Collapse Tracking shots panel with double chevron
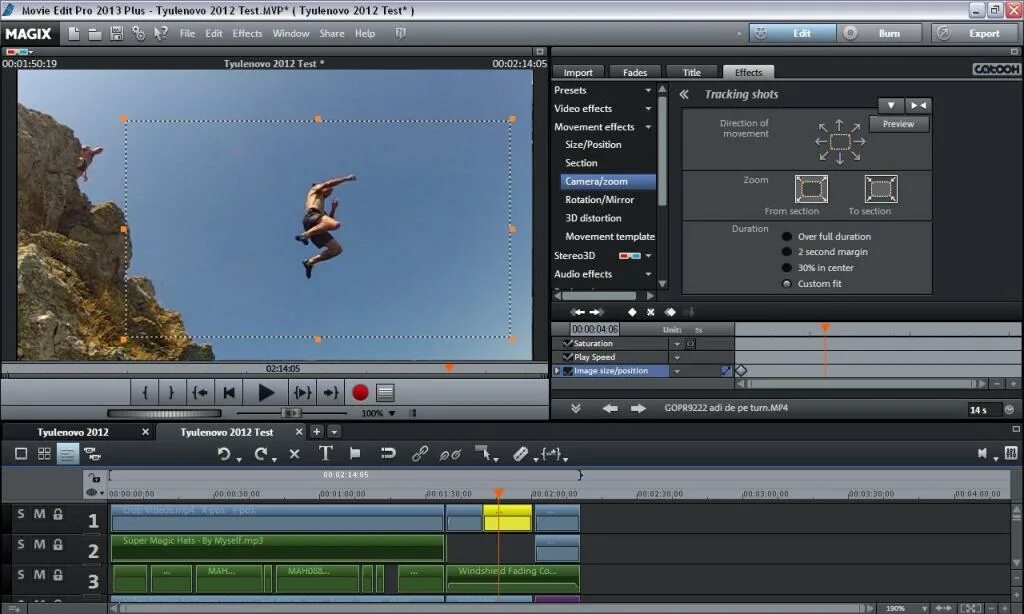 [x=684, y=94]
